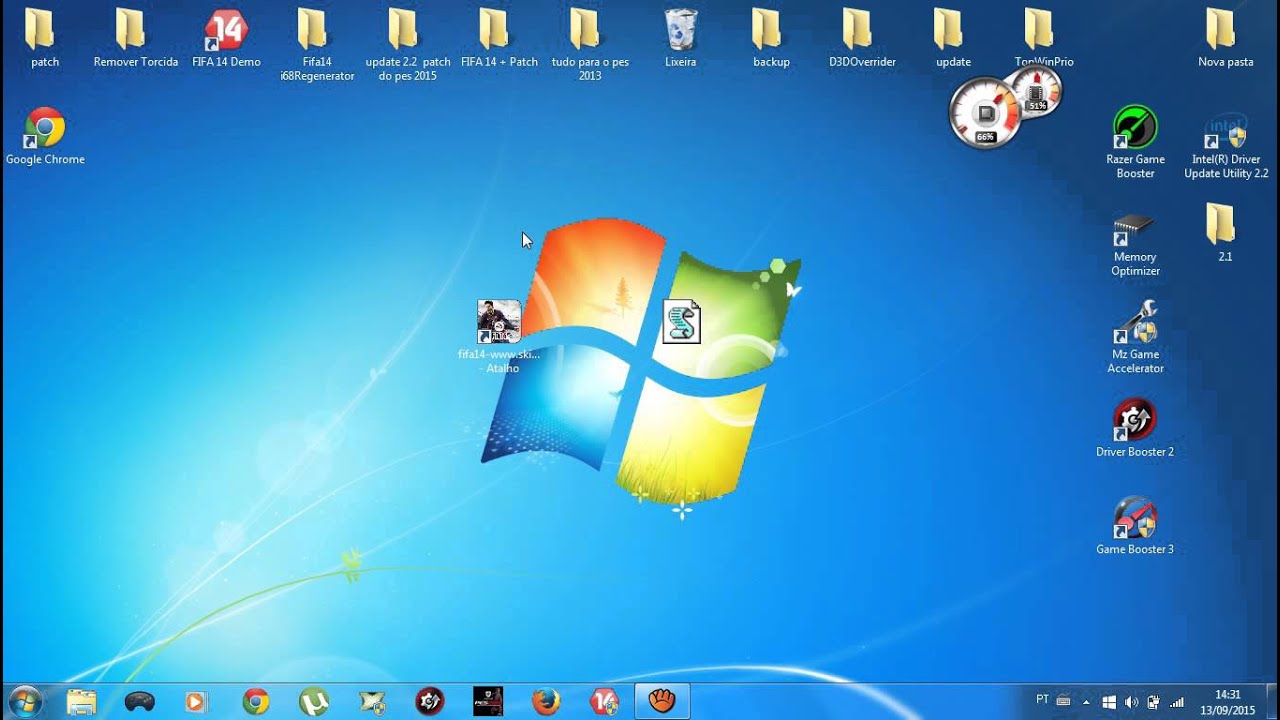This screenshot has width=1280, height=720.
Task: Select the D3DOverrider folder
Action: [862, 38]
